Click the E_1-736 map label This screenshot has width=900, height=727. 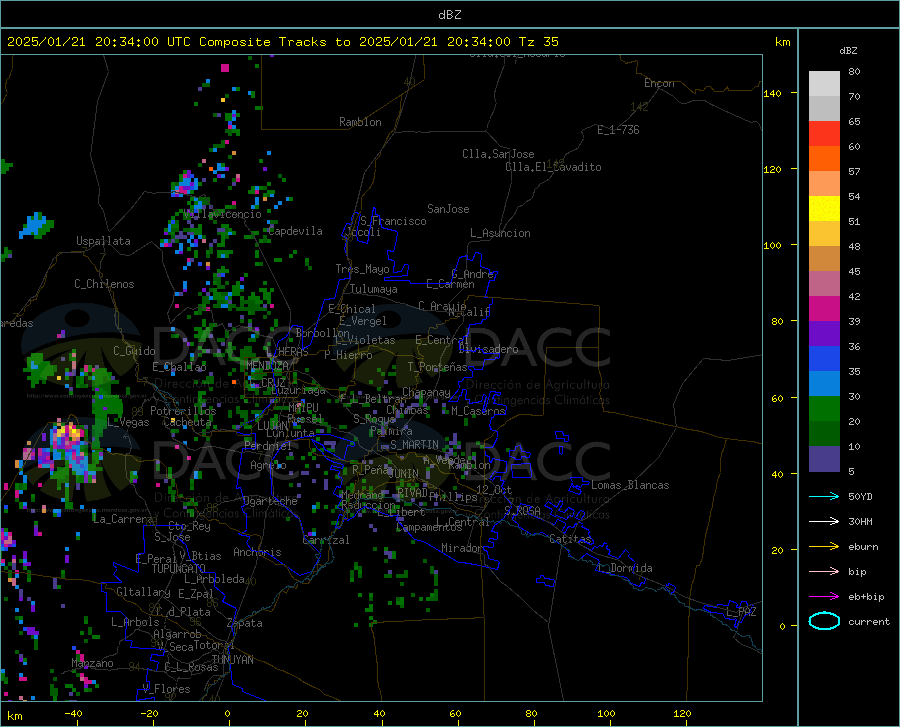coord(618,130)
